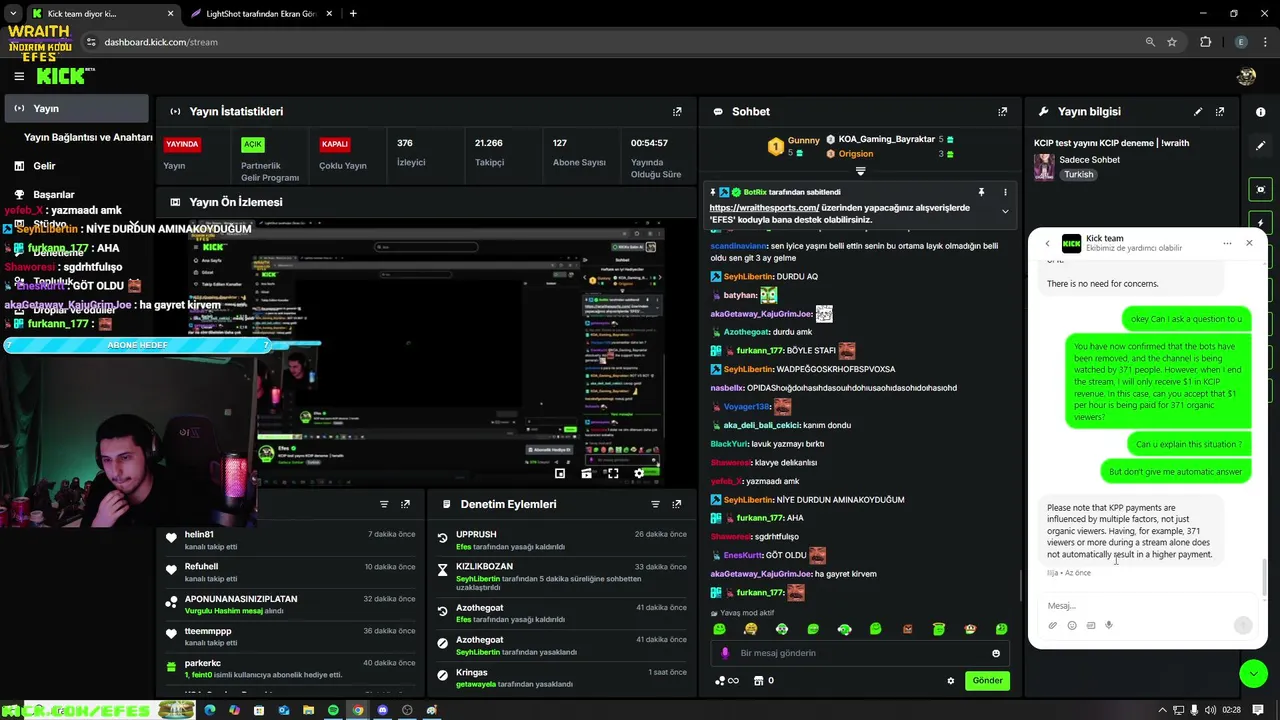
Task: Filter the Denetim Eylemleri list
Action: pyautogui.click(x=655, y=504)
